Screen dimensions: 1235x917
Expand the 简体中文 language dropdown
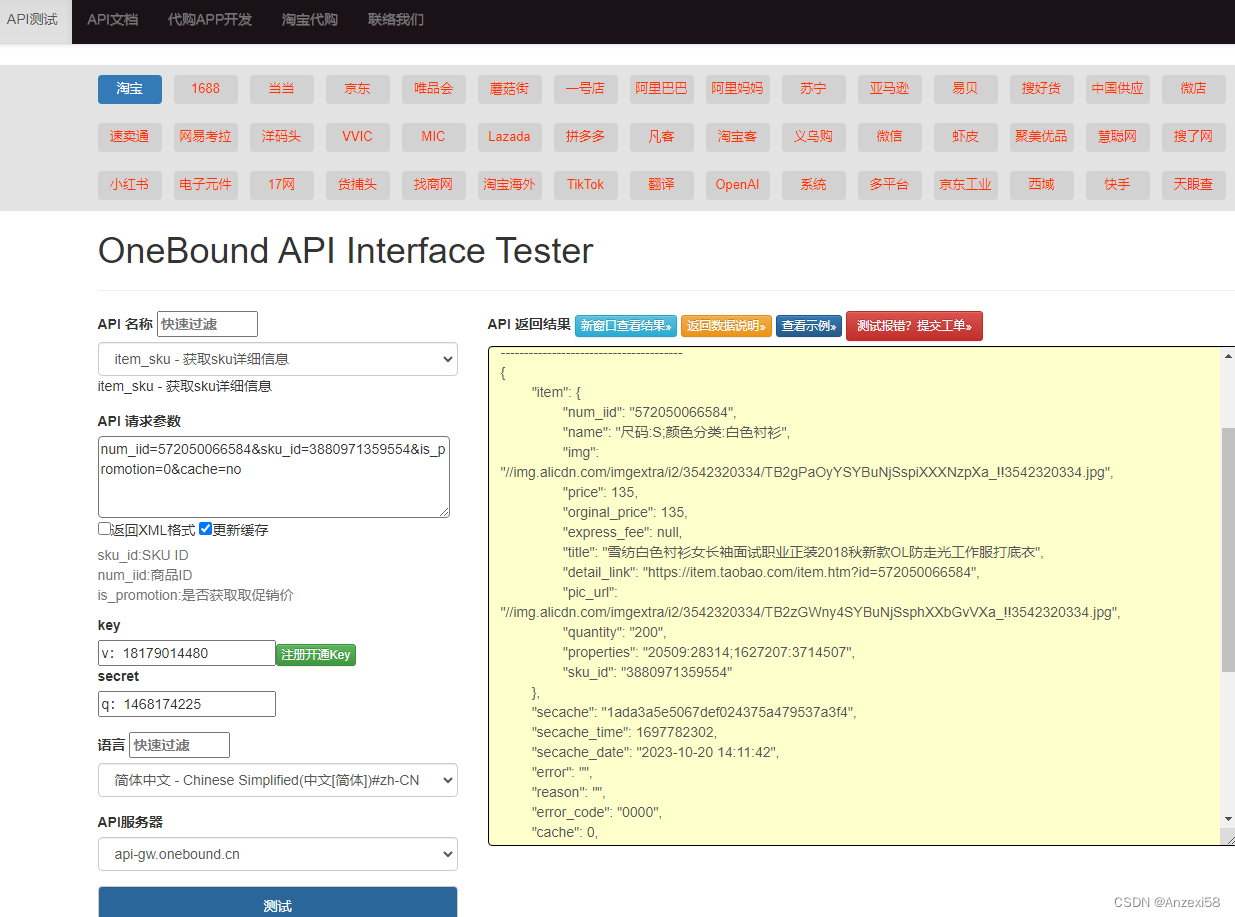pos(278,780)
